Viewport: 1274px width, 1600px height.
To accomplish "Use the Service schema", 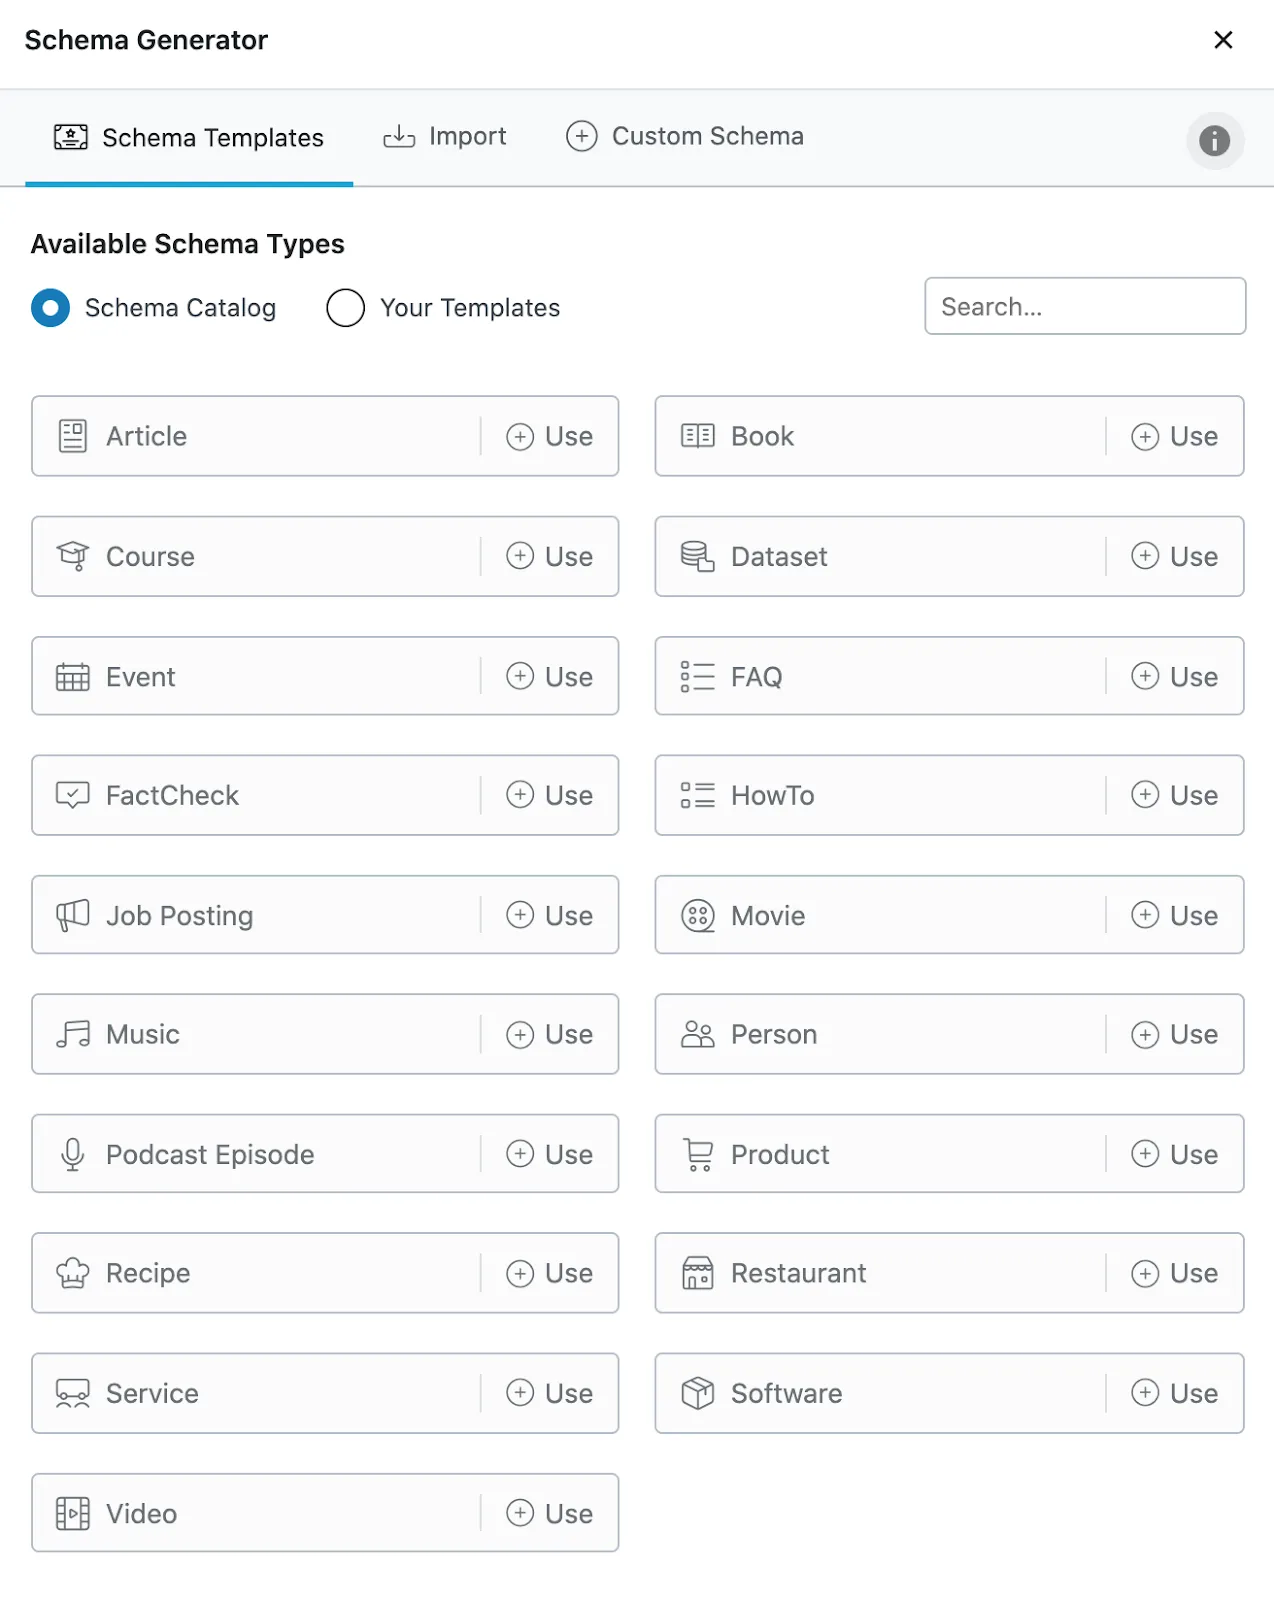I will [549, 1393].
